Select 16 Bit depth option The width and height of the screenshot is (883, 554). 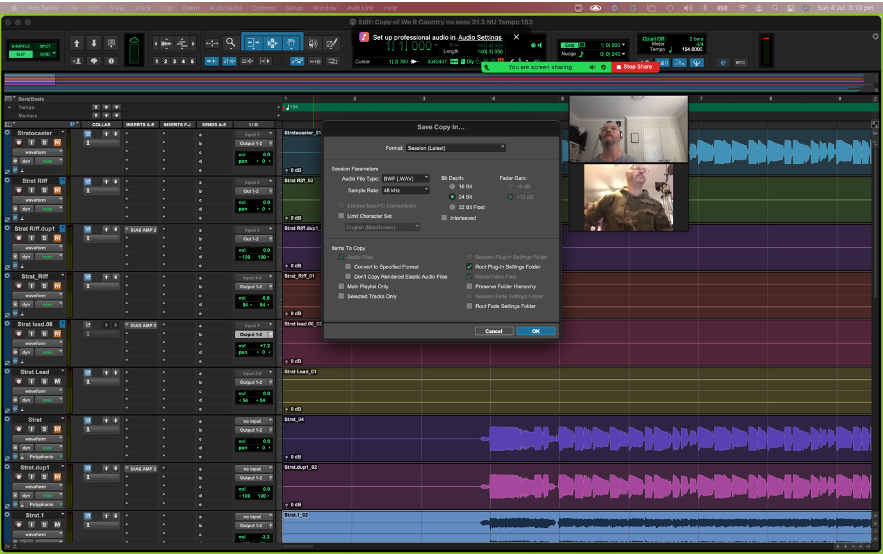(452, 186)
